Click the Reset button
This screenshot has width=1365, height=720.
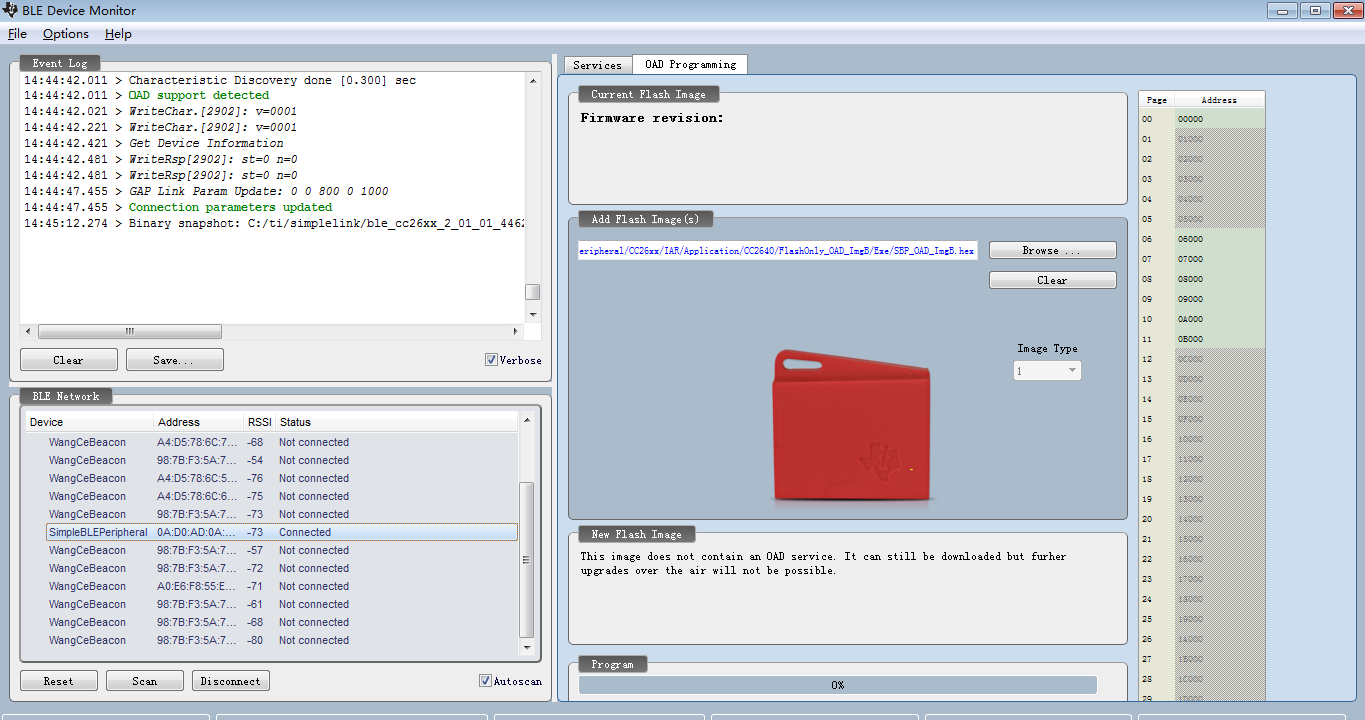[59, 681]
